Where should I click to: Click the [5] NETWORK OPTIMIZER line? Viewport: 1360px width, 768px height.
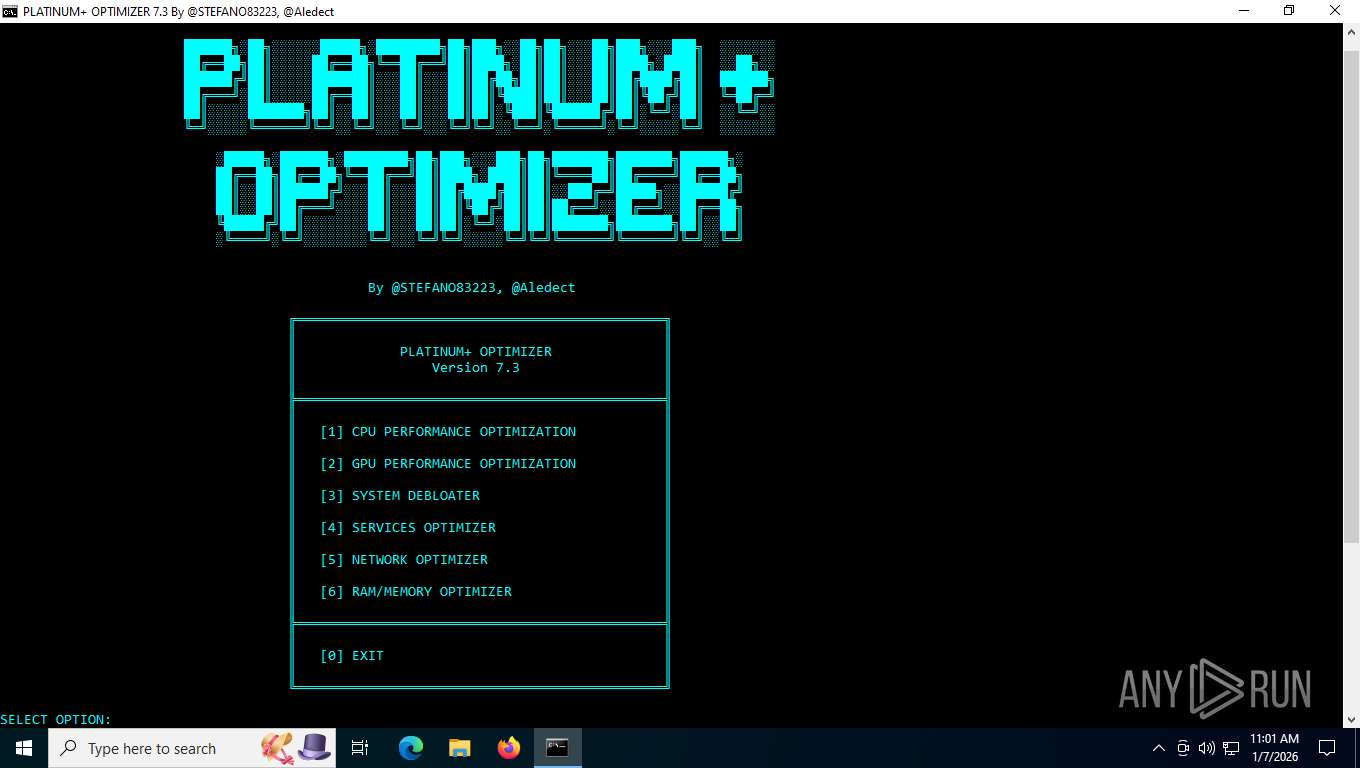[404, 560]
